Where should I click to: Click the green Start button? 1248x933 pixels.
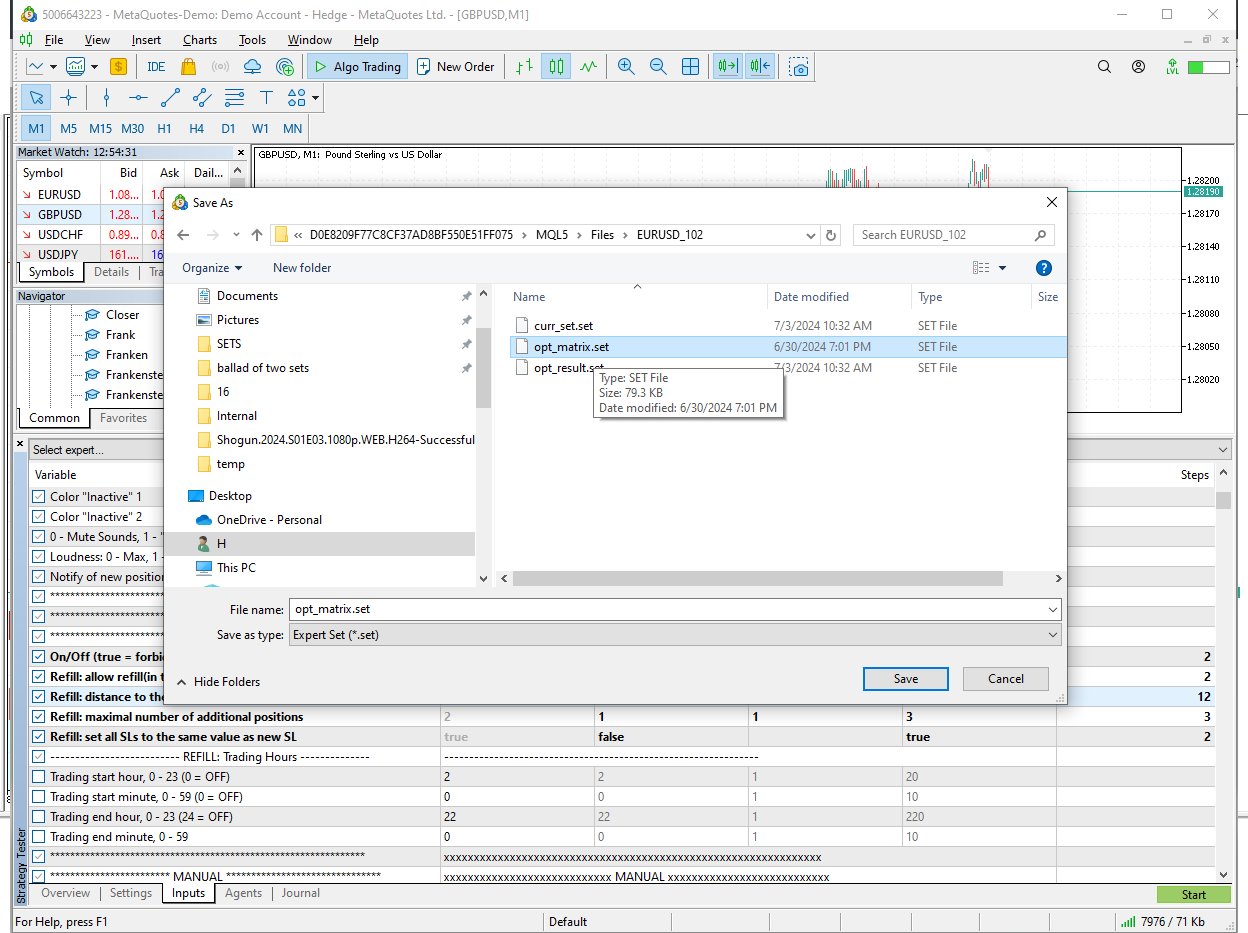(x=1193, y=895)
